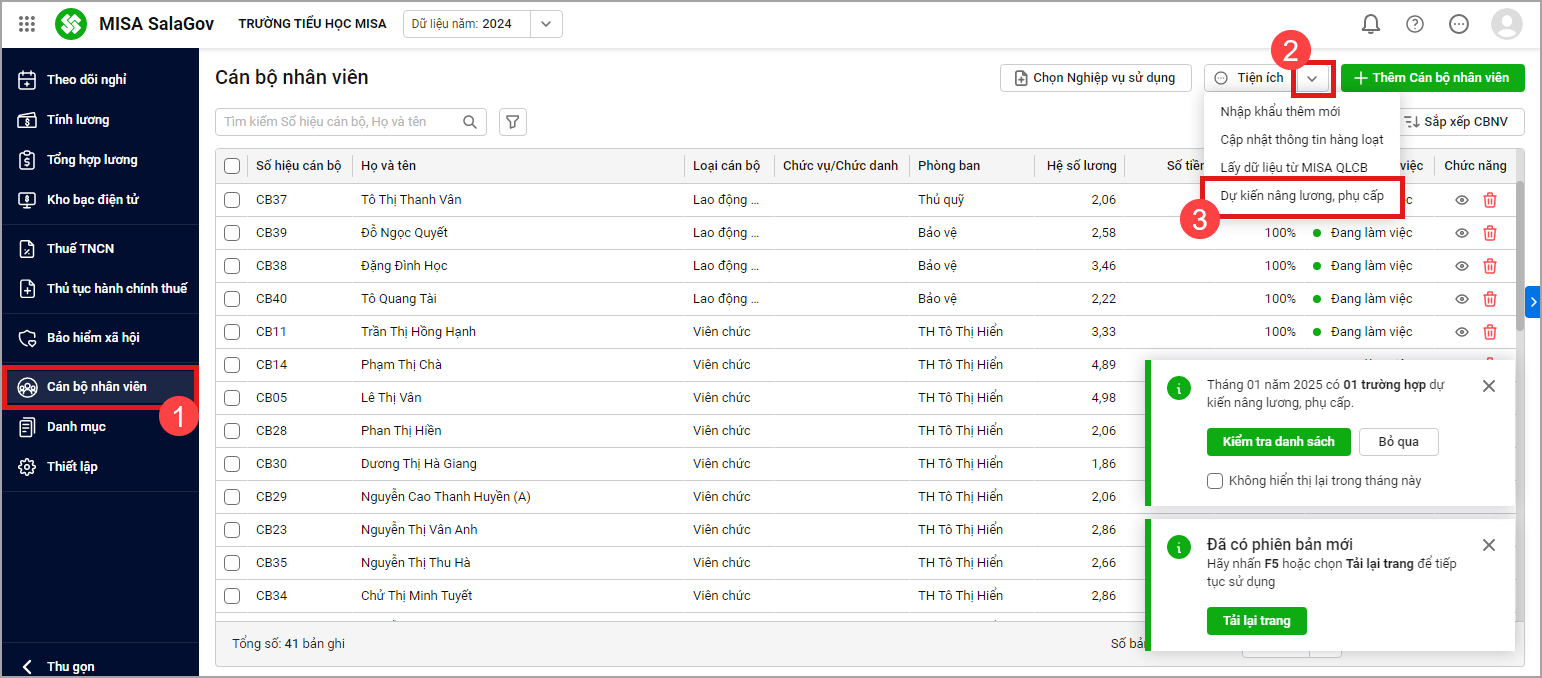
Task: Click the Tiện ích dropdown arrow
Action: 1314,78
